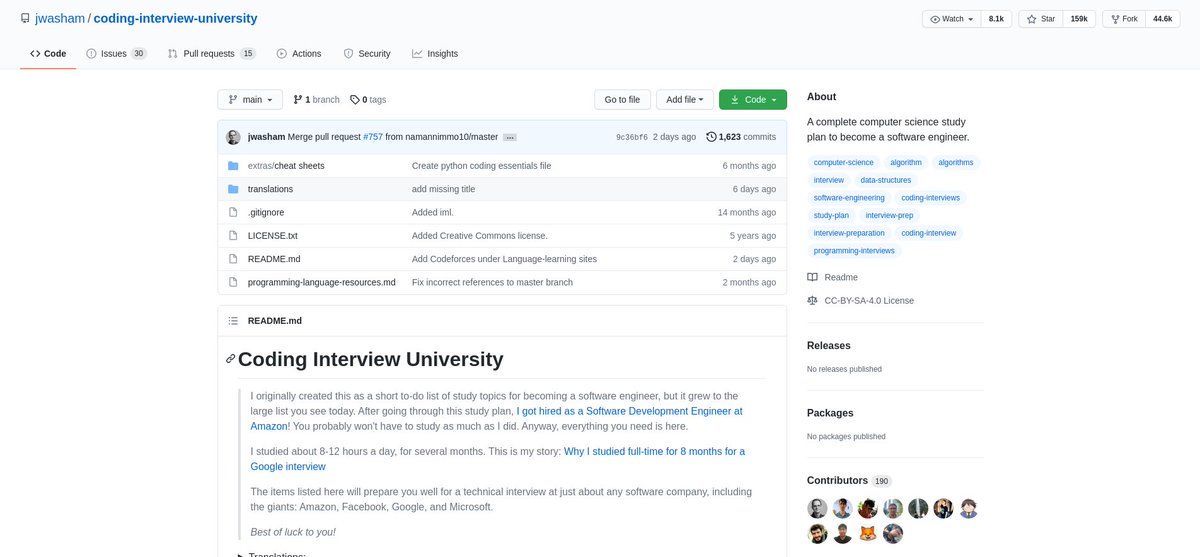Image resolution: width=1200 pixels, height=557 pixels.
Task: Go to the Actions tab
Action: [x=299, y=53]
